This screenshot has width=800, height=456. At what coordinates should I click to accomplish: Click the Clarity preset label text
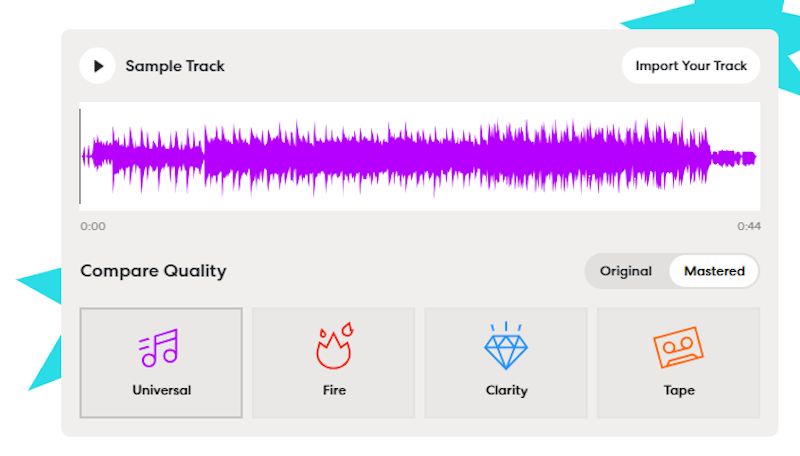[507, 390]
